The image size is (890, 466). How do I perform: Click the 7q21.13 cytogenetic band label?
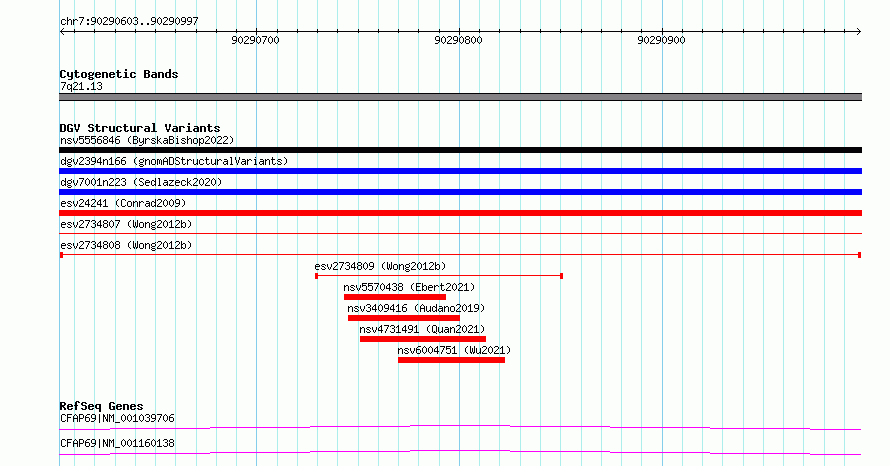pos(81,86)
